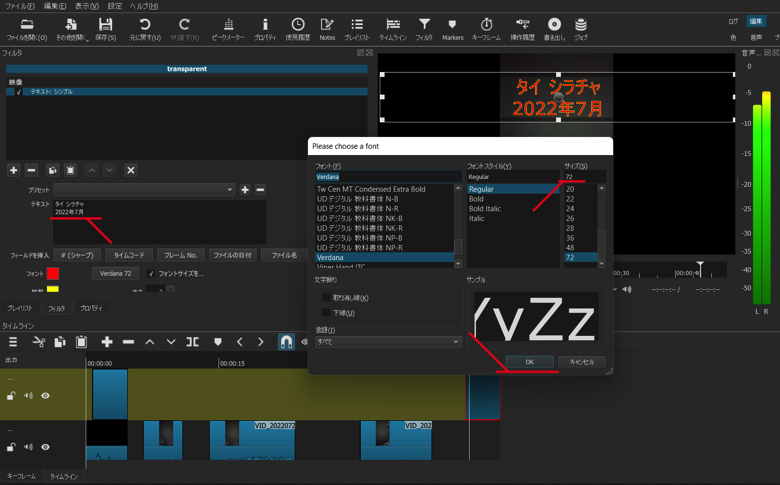Viewport: 780px width, 485px height.
Task: Remove selected filter with filter-list minus button
Action: point(31,170)
